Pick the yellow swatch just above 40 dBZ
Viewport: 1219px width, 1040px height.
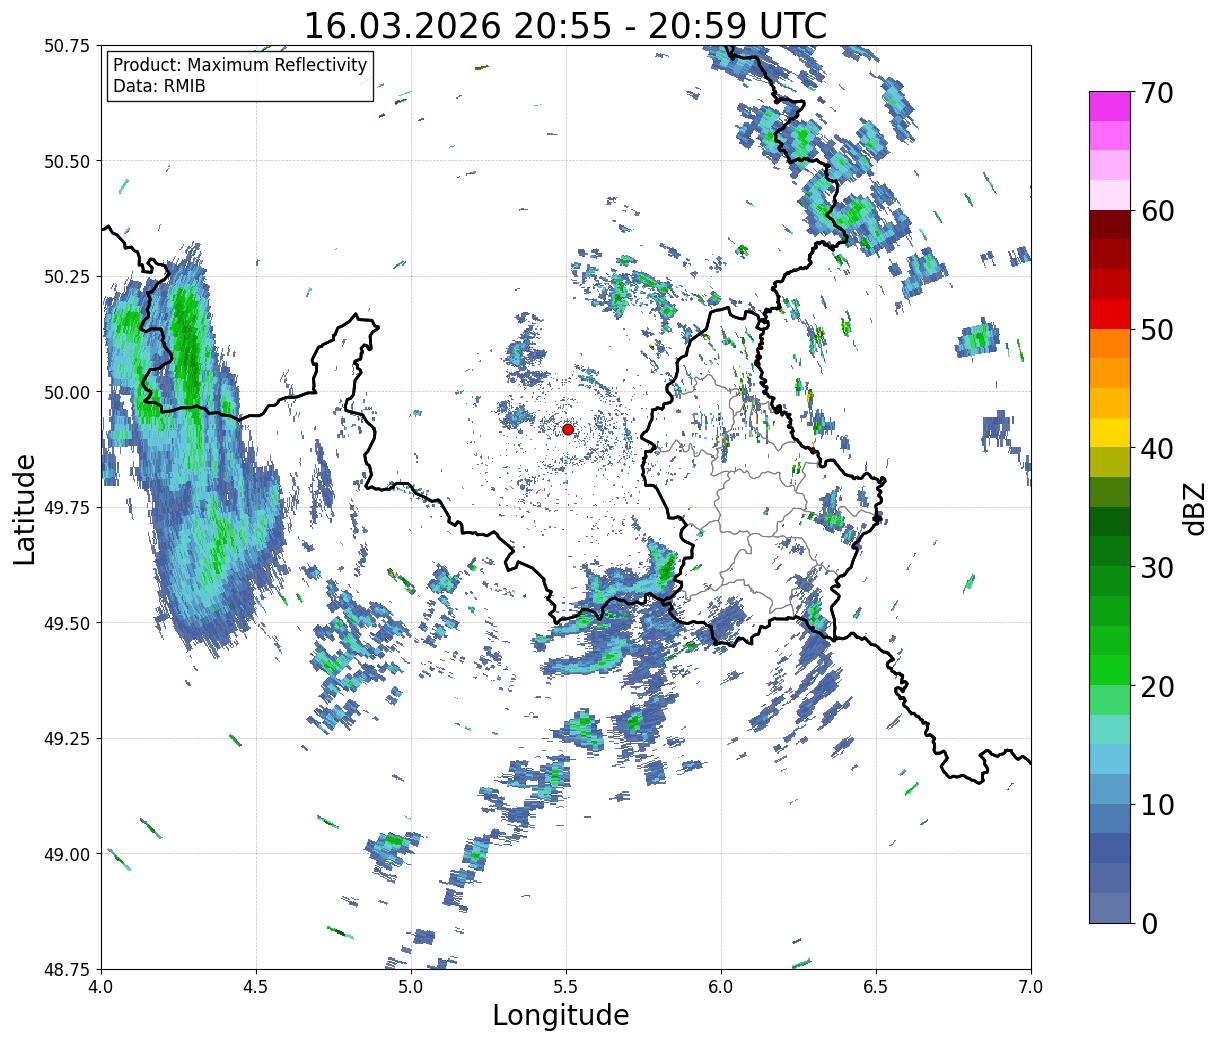click(x=1110, y=433)
